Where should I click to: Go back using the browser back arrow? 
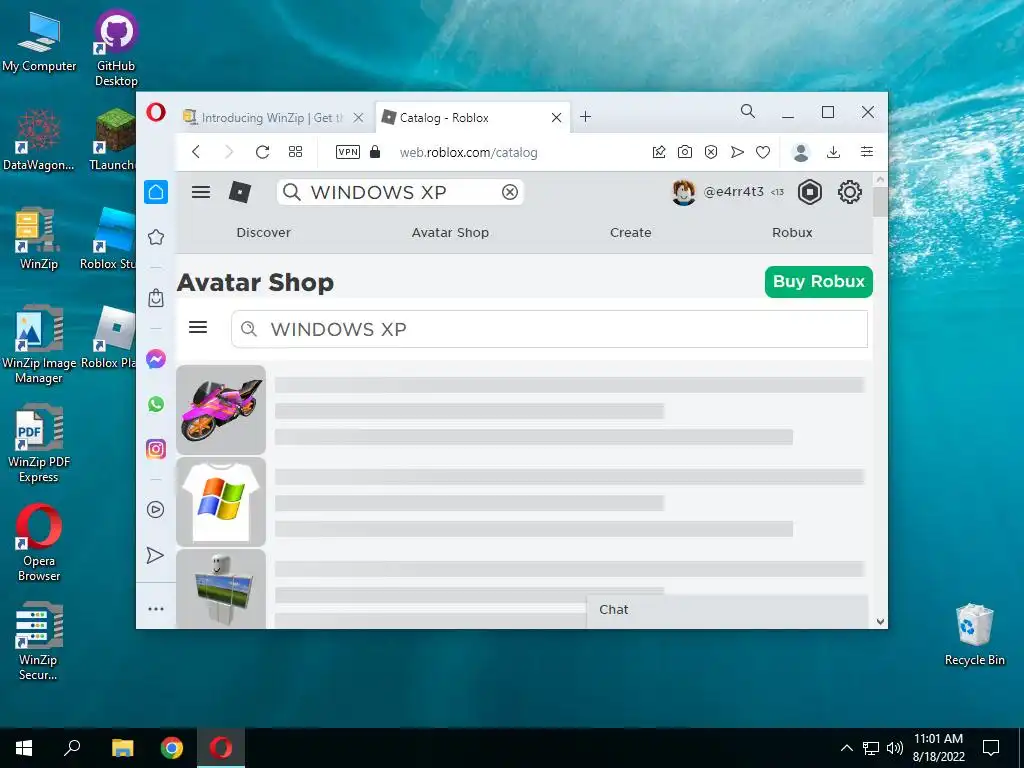196,152
